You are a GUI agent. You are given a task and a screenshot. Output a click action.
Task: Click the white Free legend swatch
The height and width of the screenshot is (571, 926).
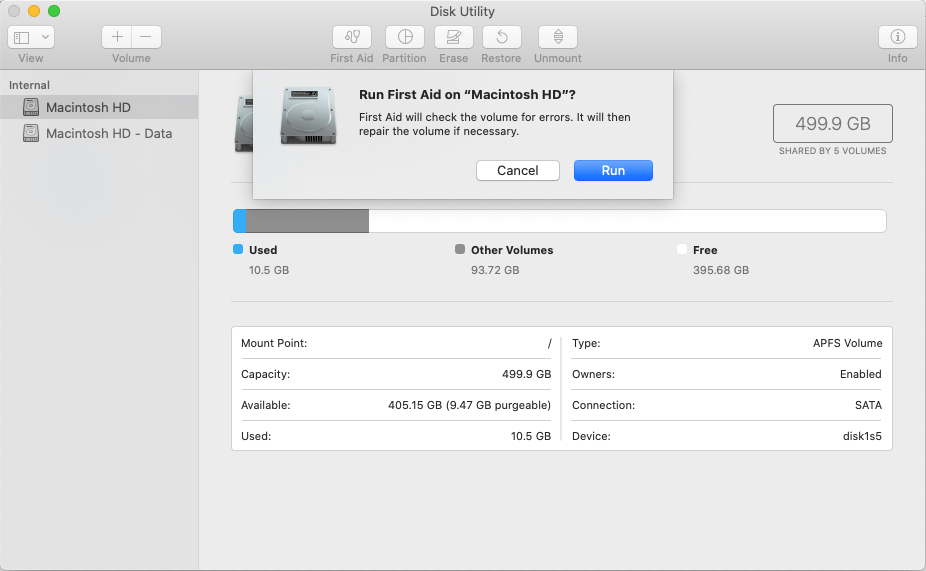(x=682, y=249)
